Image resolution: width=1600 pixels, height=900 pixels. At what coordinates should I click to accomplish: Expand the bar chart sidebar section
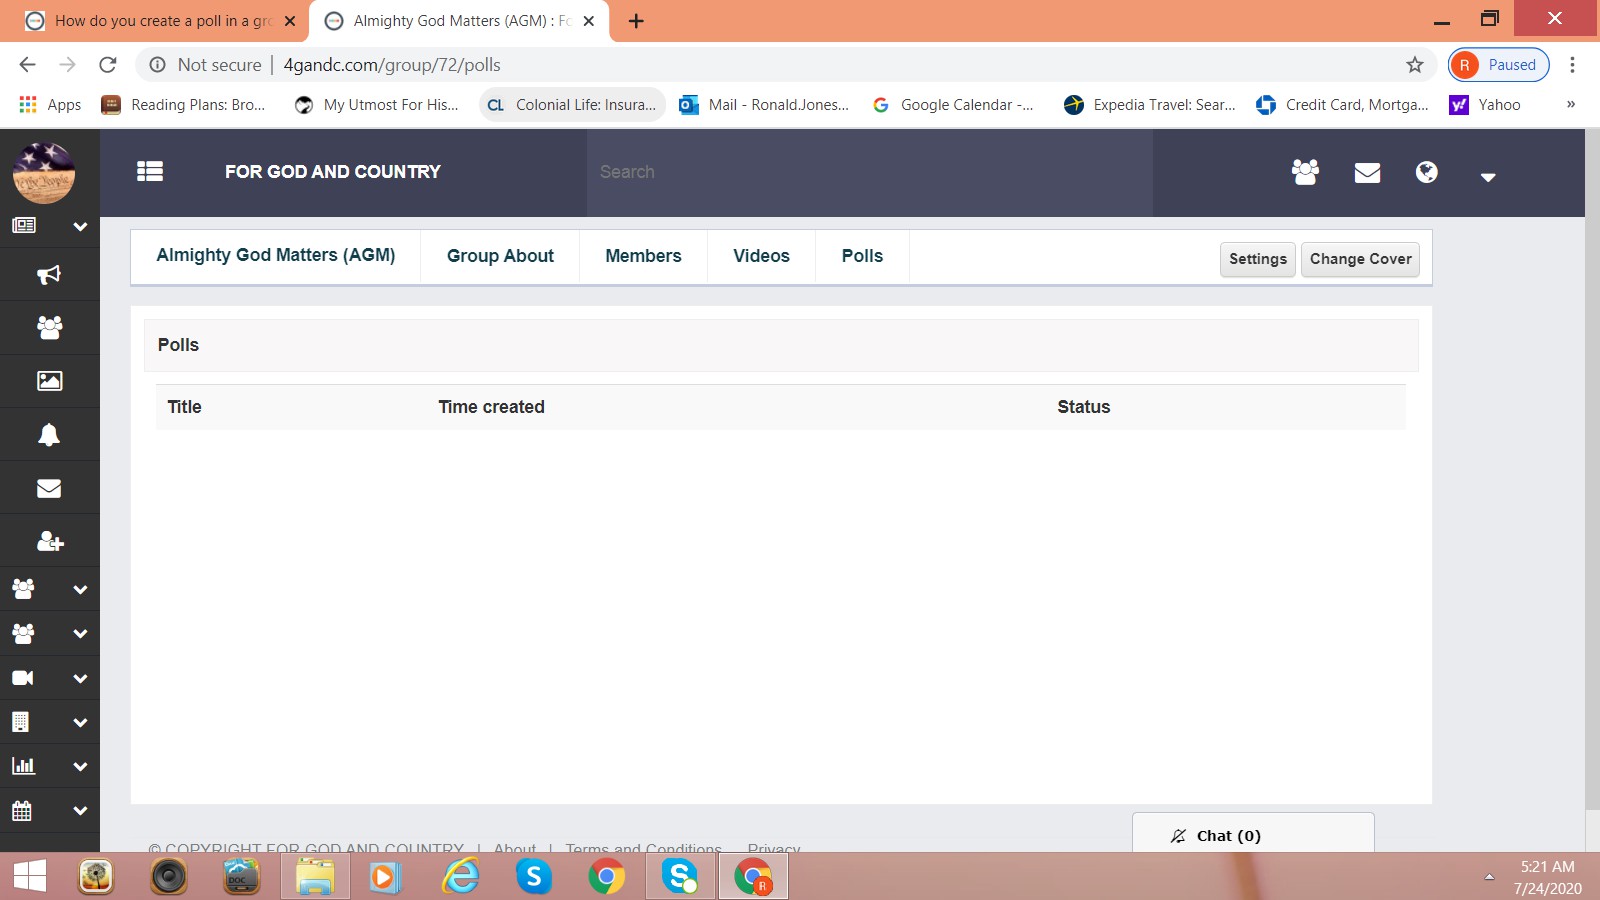(80, 767)
